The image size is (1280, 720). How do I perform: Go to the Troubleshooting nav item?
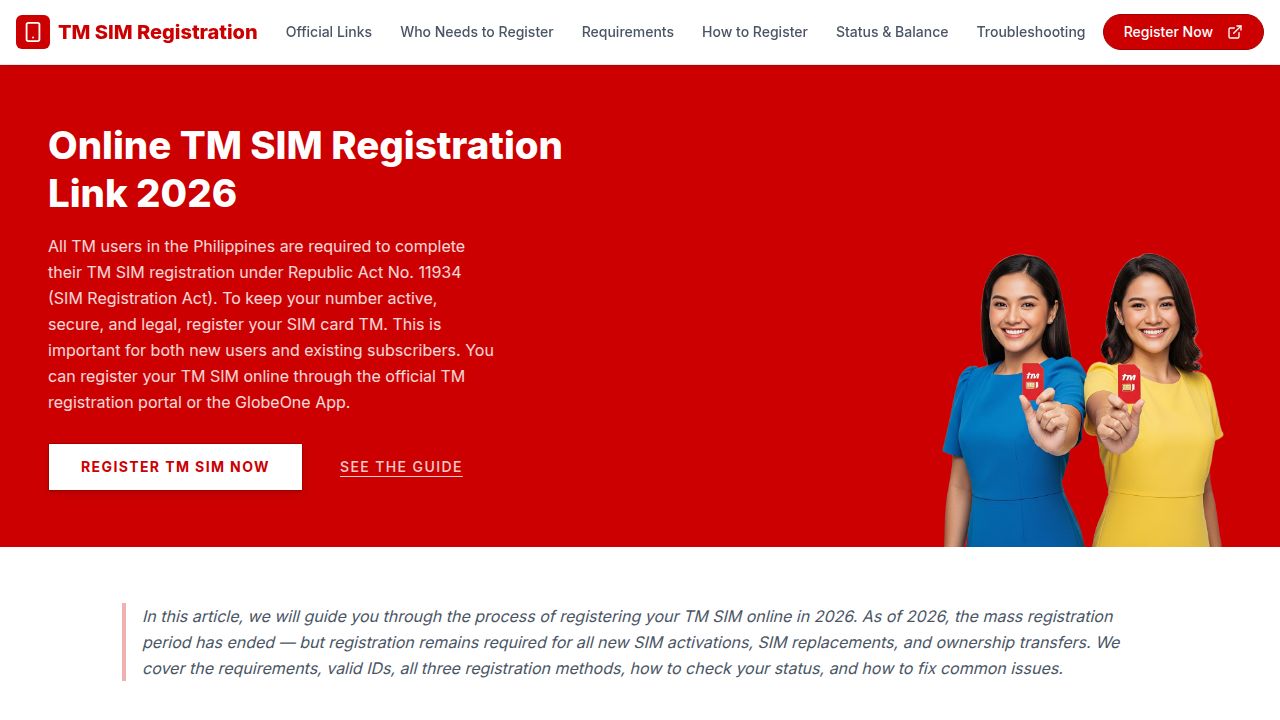tap(1031, 32)
